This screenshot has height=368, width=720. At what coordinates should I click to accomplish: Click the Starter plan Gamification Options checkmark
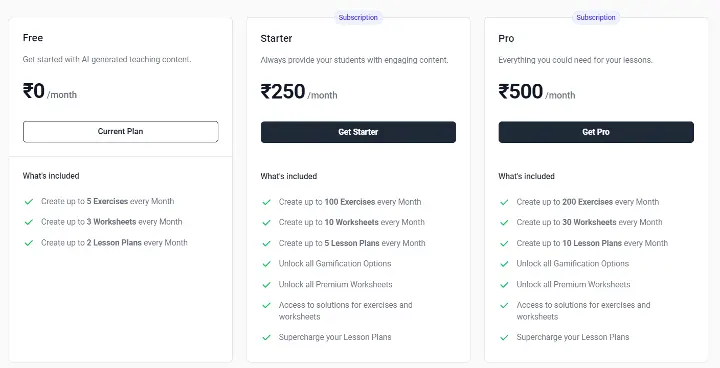[x=266, y=264]
